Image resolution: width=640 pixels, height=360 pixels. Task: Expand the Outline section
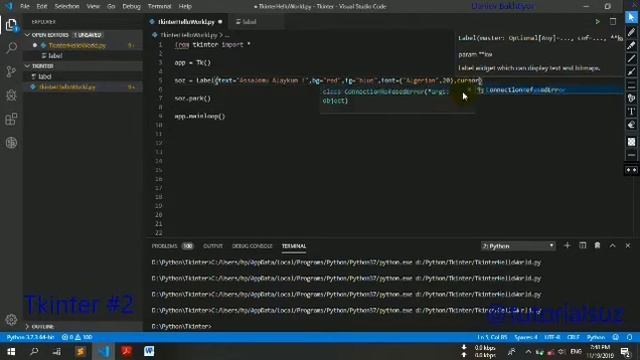tap(83, 327)
